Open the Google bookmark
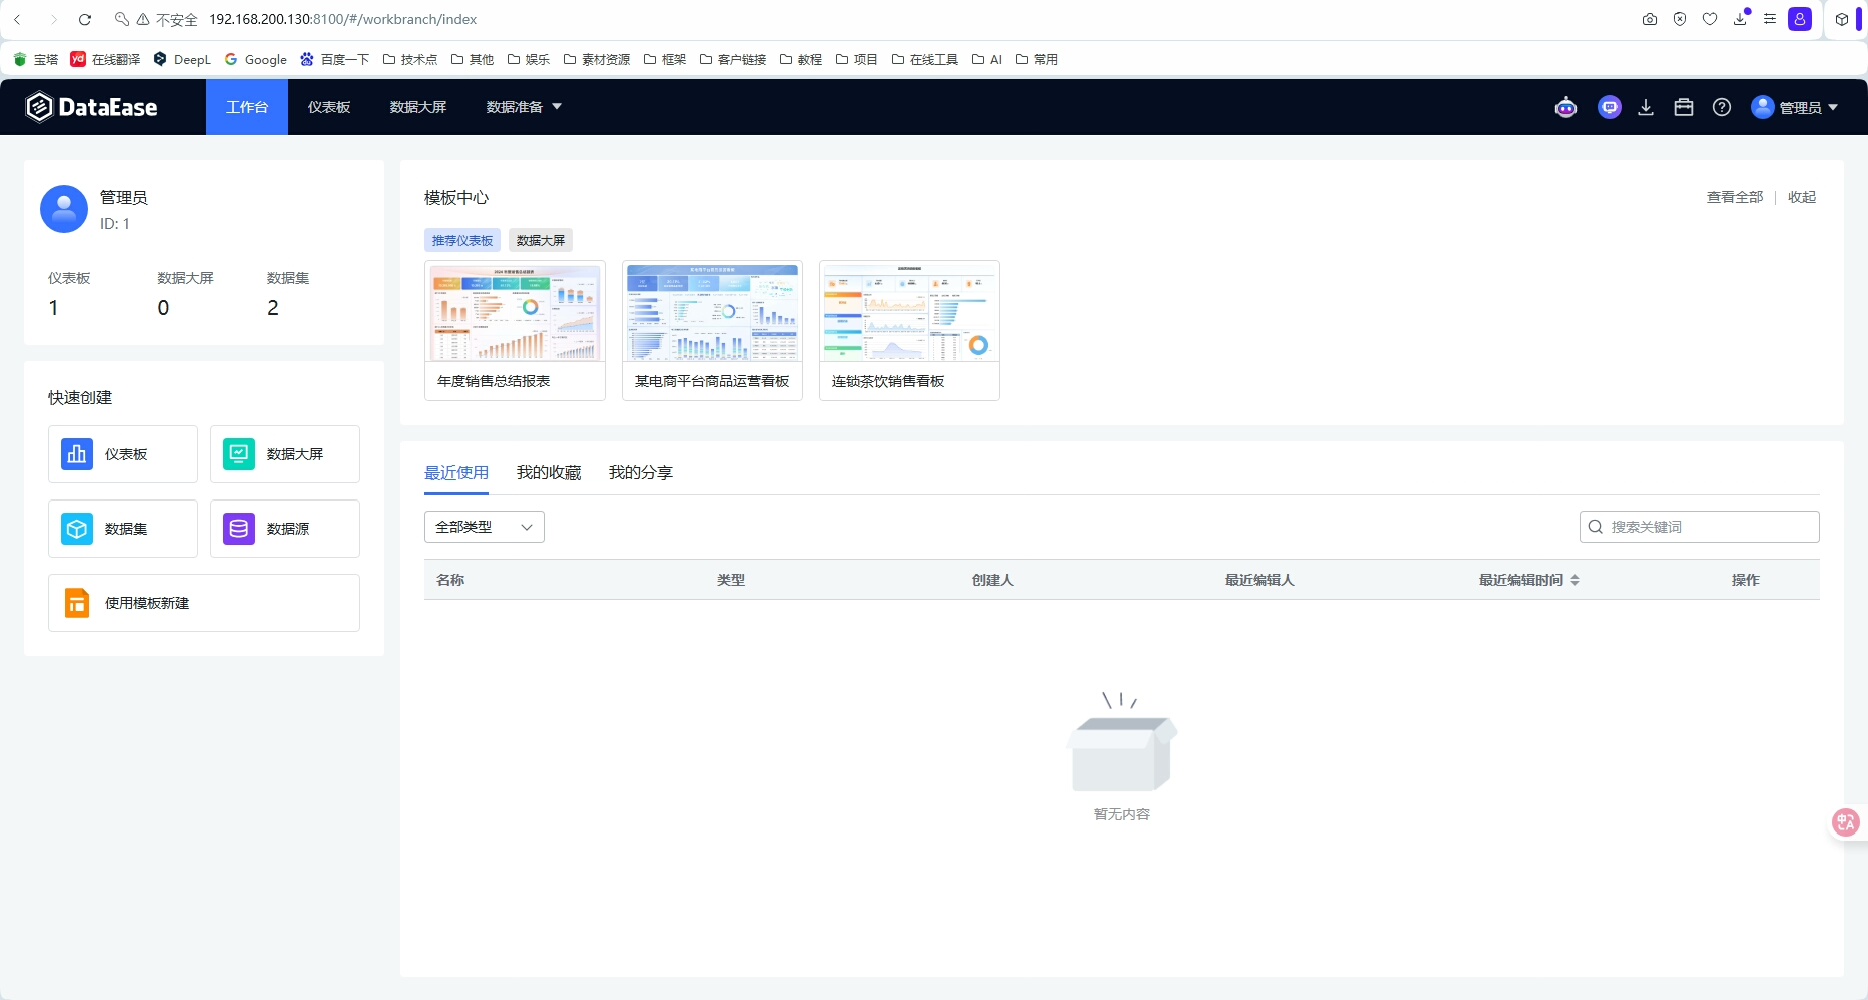Viewport: 1868px width, 1000px height. (x=256, y=60)
